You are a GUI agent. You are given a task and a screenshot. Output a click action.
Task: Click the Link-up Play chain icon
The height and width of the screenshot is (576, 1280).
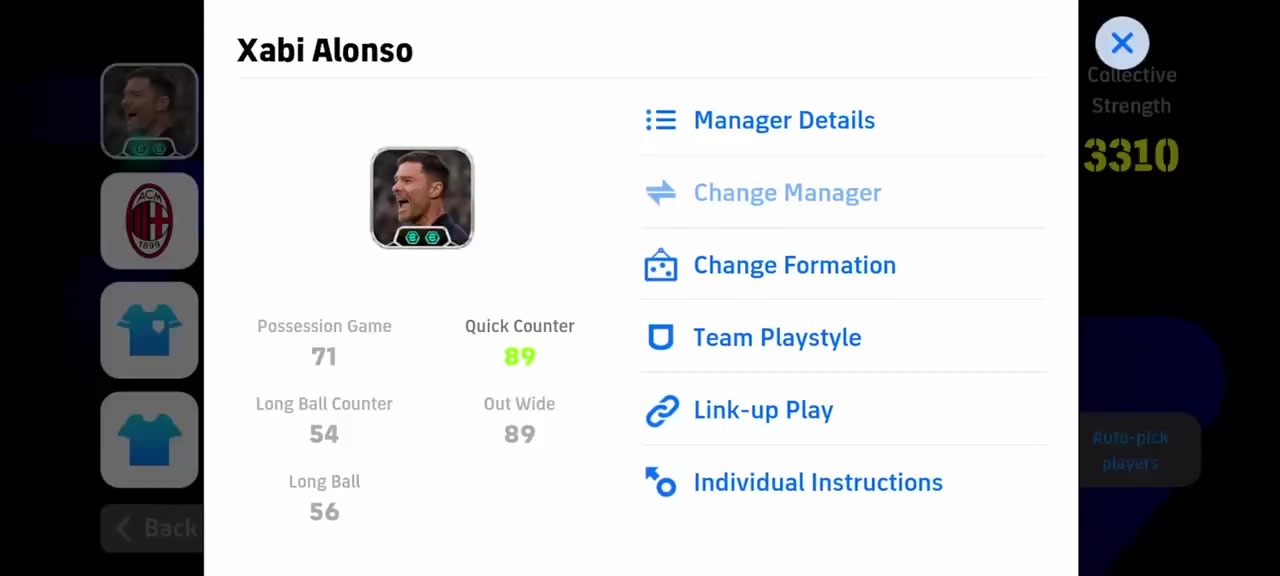tap(661, 410)
